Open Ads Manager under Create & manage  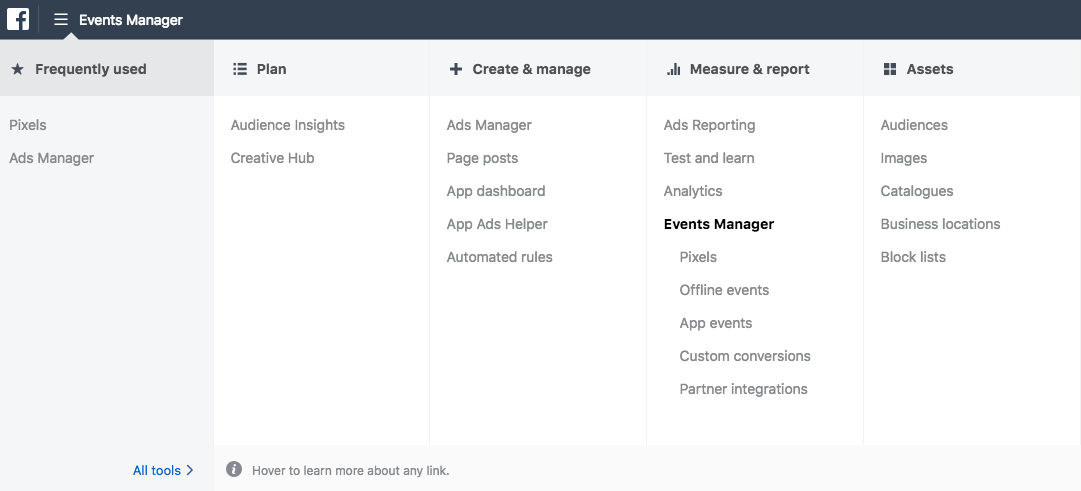point(489,125)
